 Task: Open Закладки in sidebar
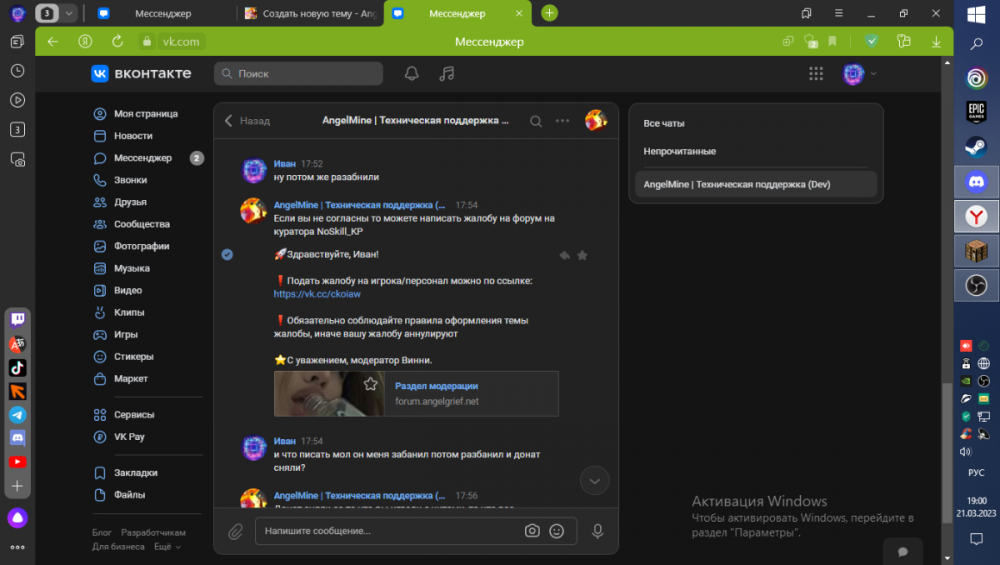pyautogui.click(x=135, y=473)
